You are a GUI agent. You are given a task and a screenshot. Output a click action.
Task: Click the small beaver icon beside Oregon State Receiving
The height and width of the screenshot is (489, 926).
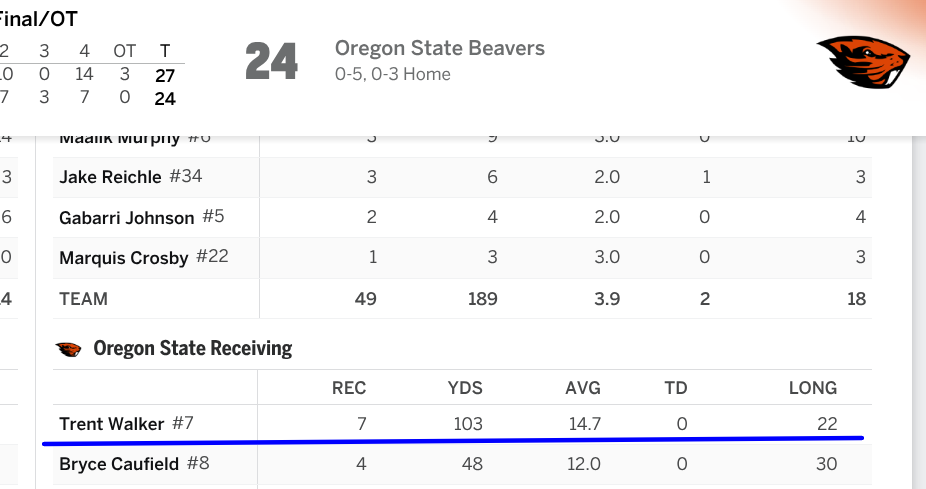pos(68,349)
